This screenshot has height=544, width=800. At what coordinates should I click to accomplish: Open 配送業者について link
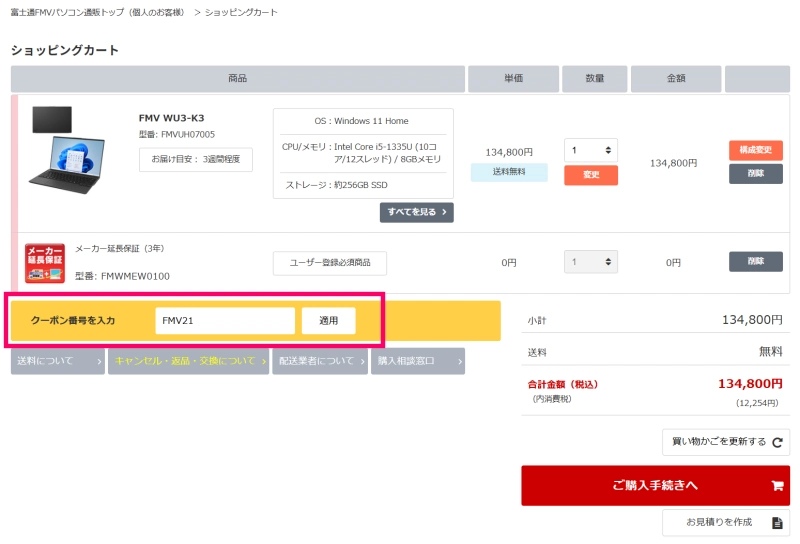click(320, 361)
